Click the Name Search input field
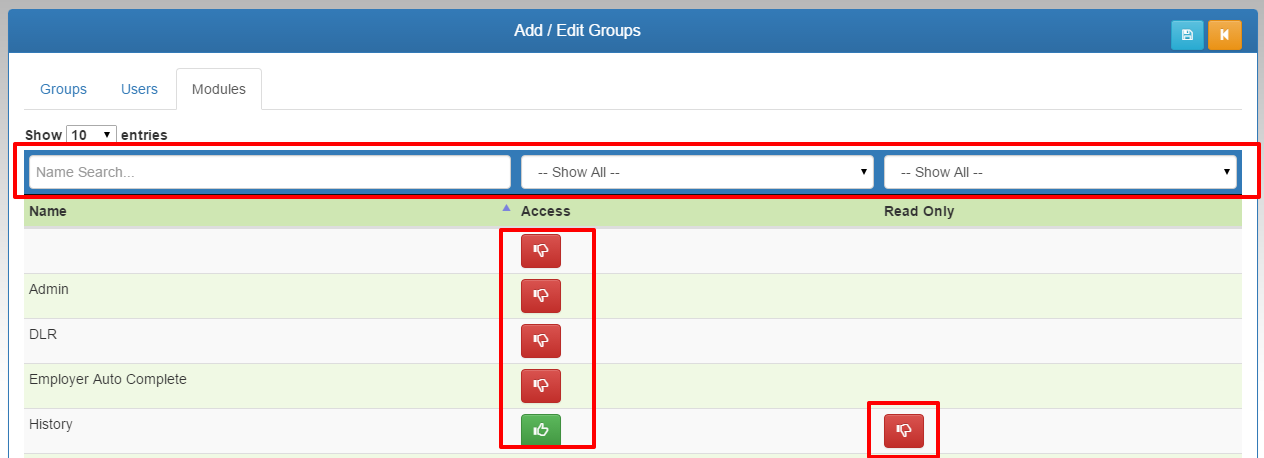Image resolution: width=1264 pixels, height=458 pixels. point(270,172)
